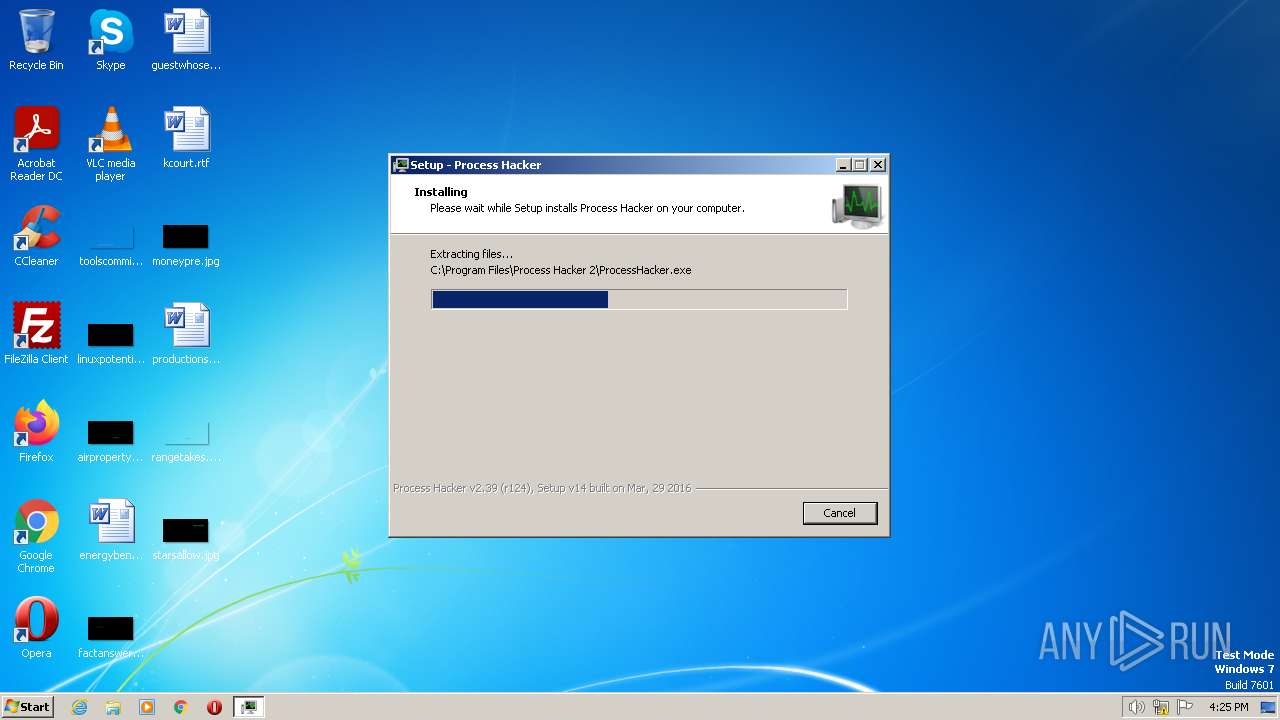This screenshot has width=1280, height=720.
Task: Open the Action Center flag icon
Action: [1185, 707]
